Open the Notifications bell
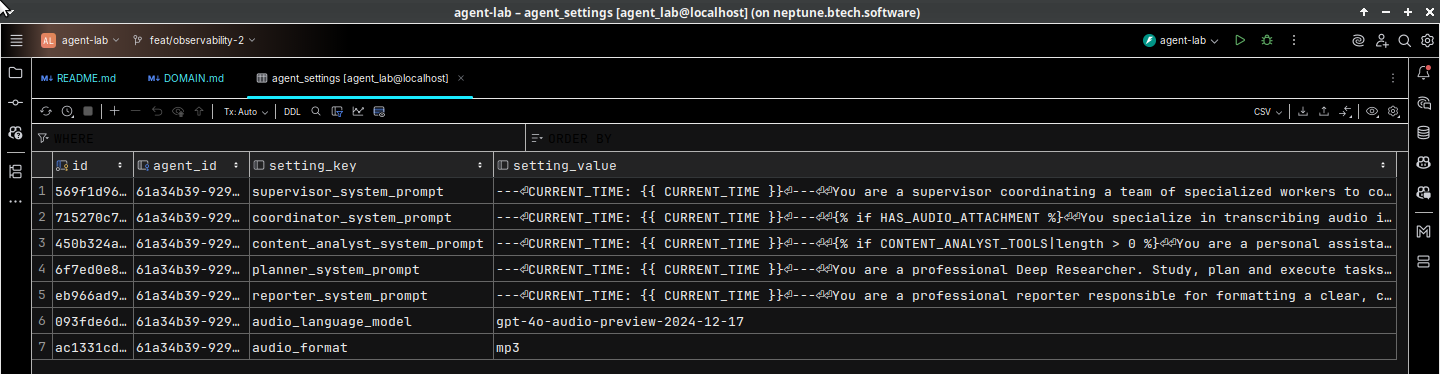1440x374 pixels. click(1424, 73)
